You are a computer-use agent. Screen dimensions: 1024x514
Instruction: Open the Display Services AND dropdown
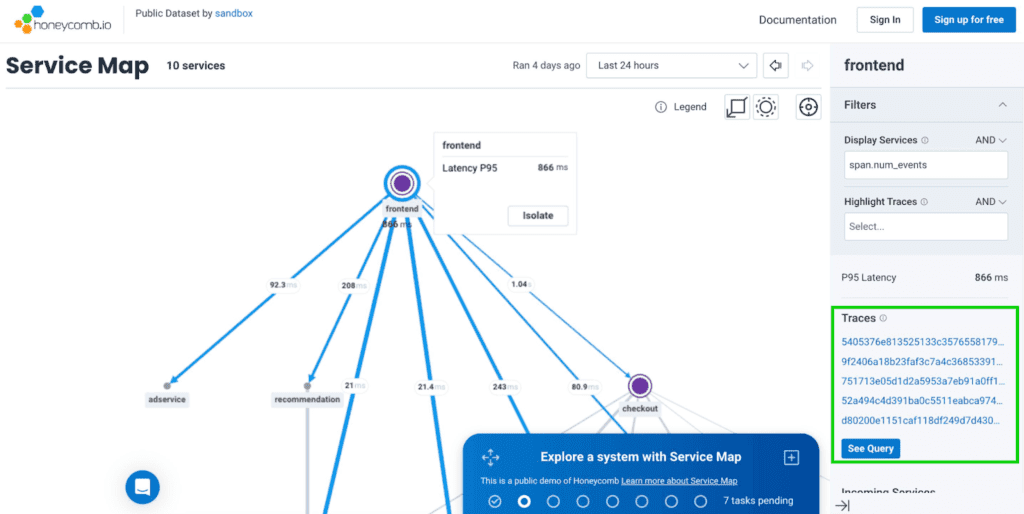pyautogui.click(x=991, y=141)
